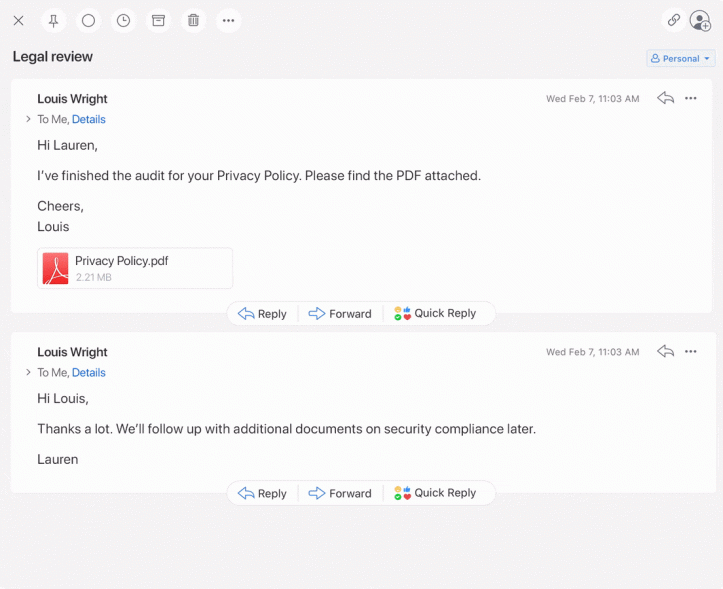Click the 'Cheers,' sign-off line
The height and width of the screenshot is (589, 723).
pyautogui.click(x=60, y=206)
